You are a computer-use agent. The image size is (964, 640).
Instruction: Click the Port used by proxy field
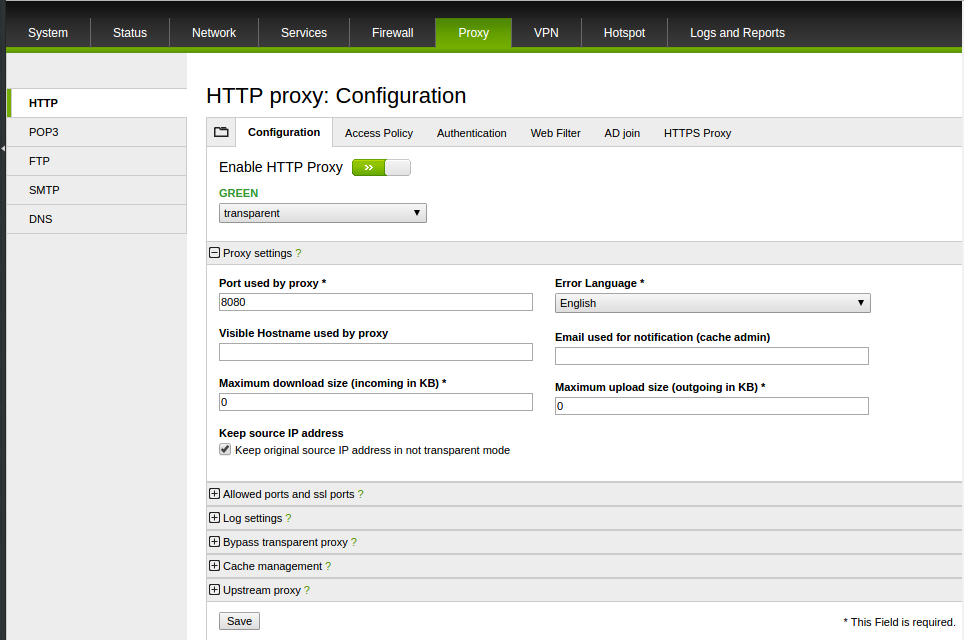point(375,302)
